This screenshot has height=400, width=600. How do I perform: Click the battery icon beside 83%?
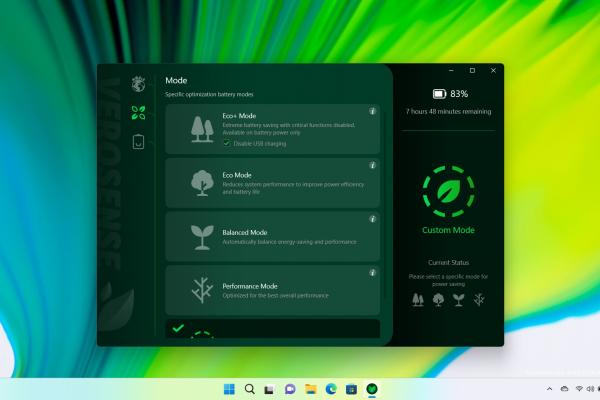(x=439, y=94)
